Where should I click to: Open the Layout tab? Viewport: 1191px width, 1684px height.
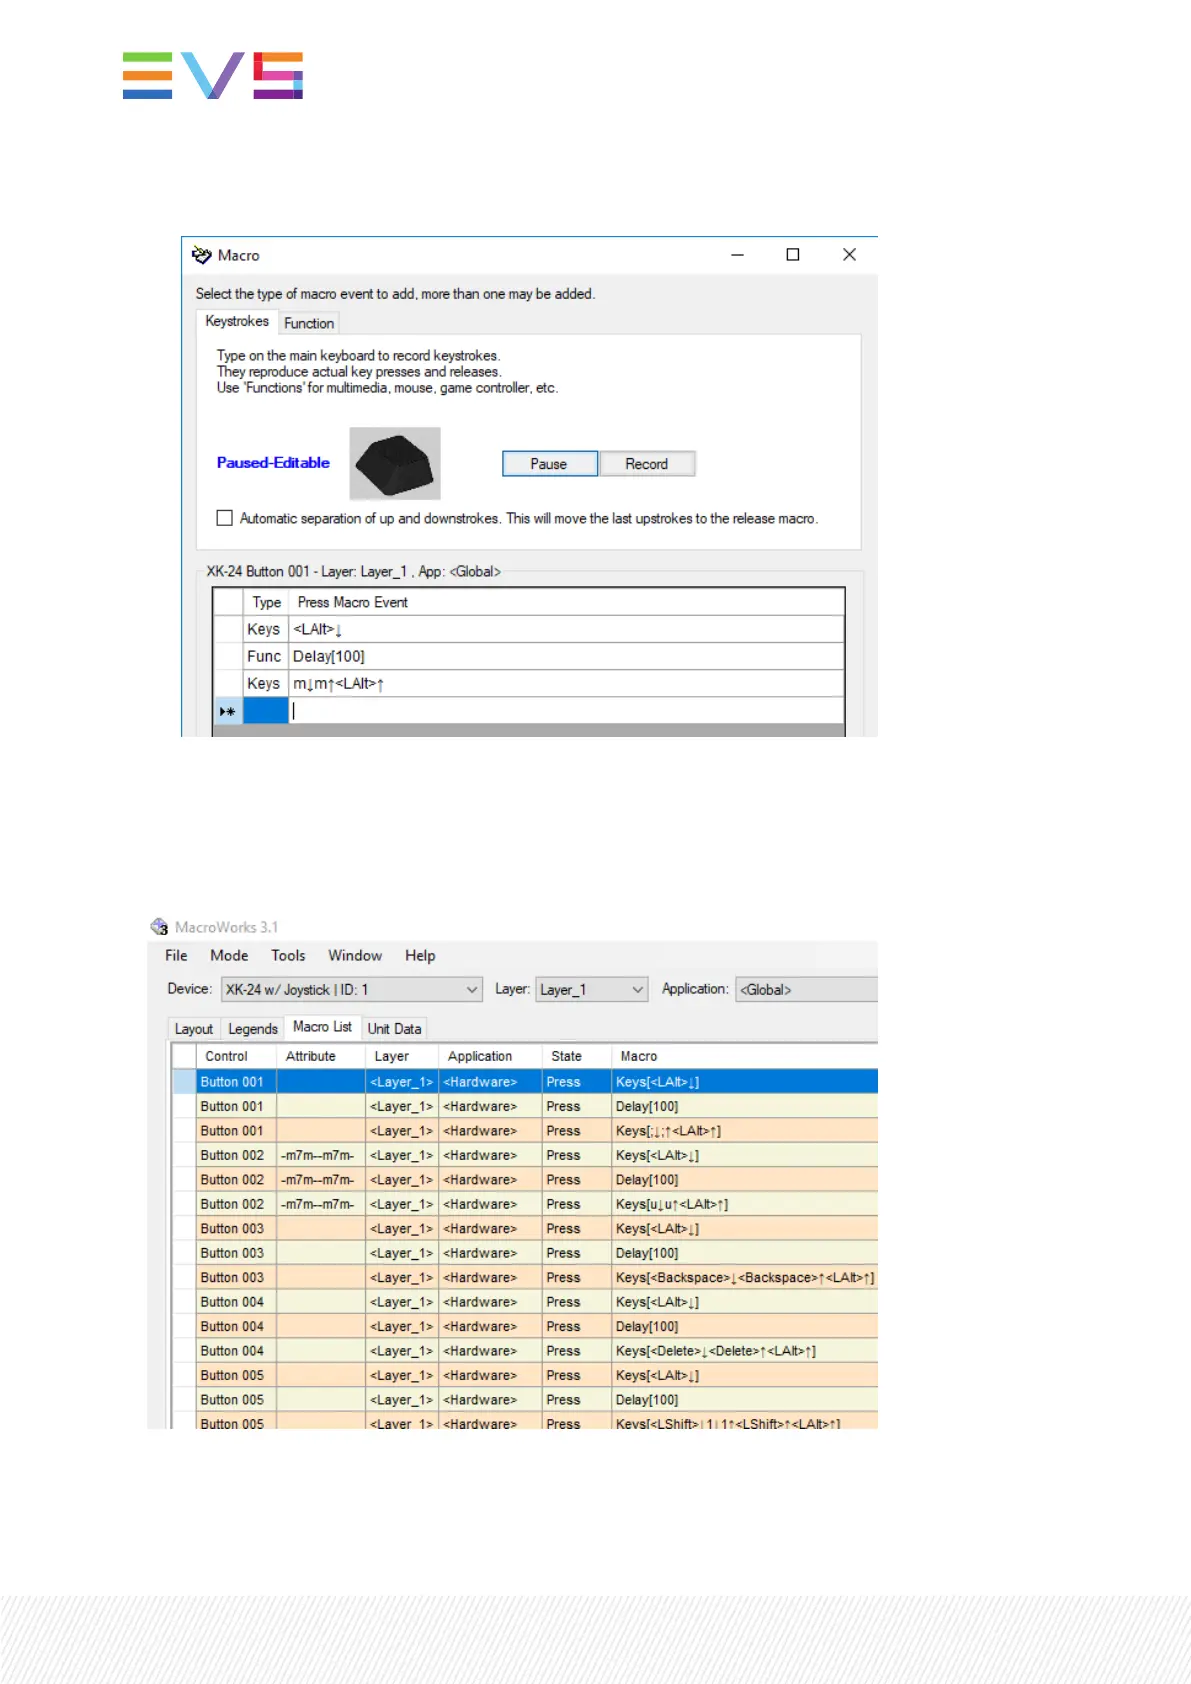(194, 1029)
